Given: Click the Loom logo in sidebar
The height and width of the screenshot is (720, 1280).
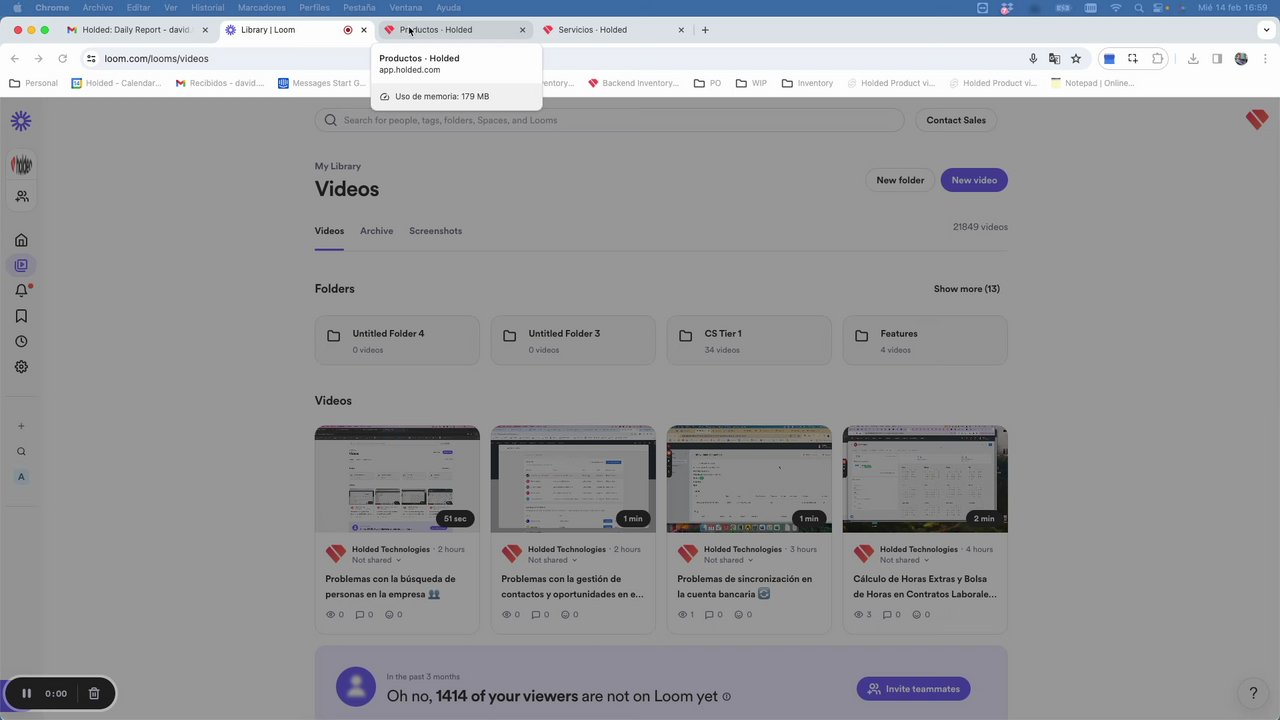Looking at the screenshot, I should pos(21,121).
